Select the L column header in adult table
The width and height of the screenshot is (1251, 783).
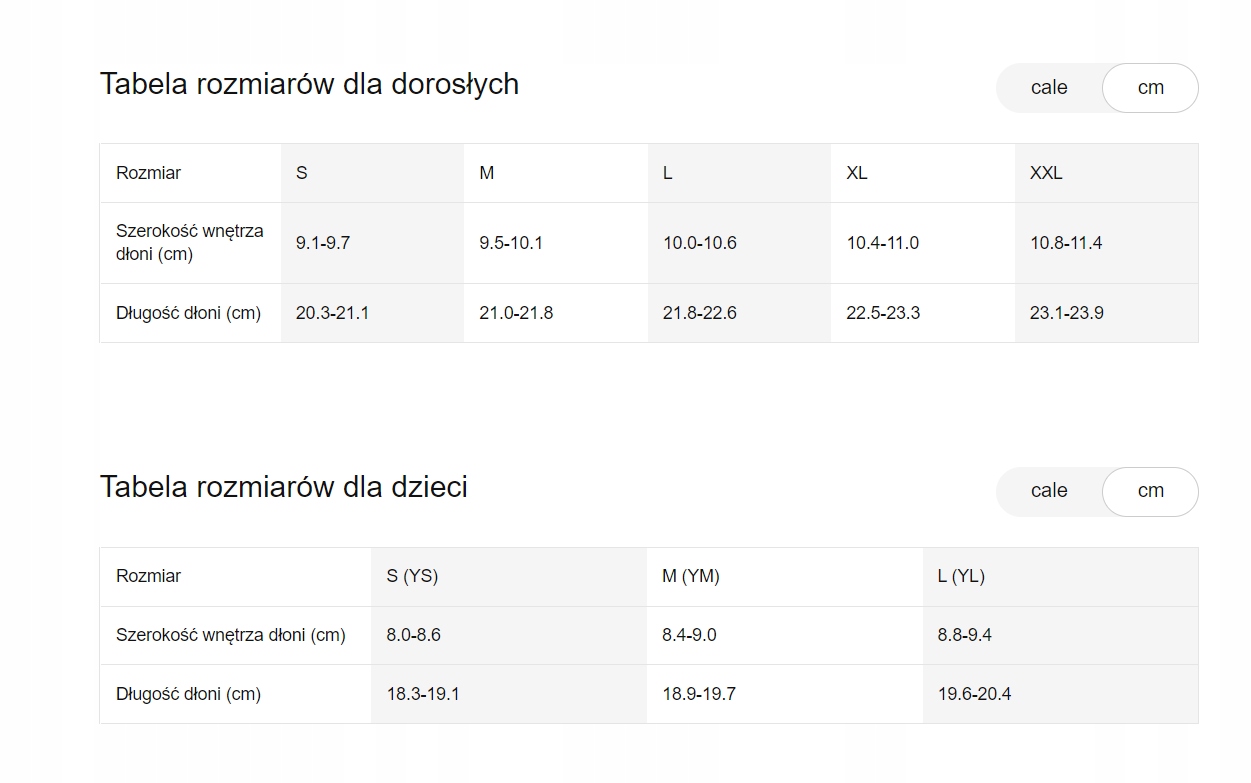666,172
